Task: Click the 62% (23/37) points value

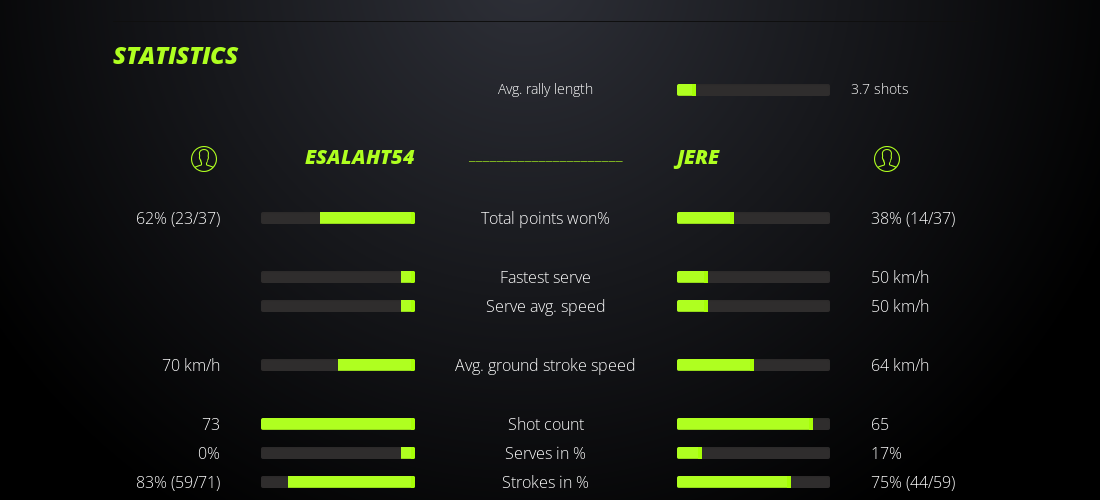Action: point(178,218)
